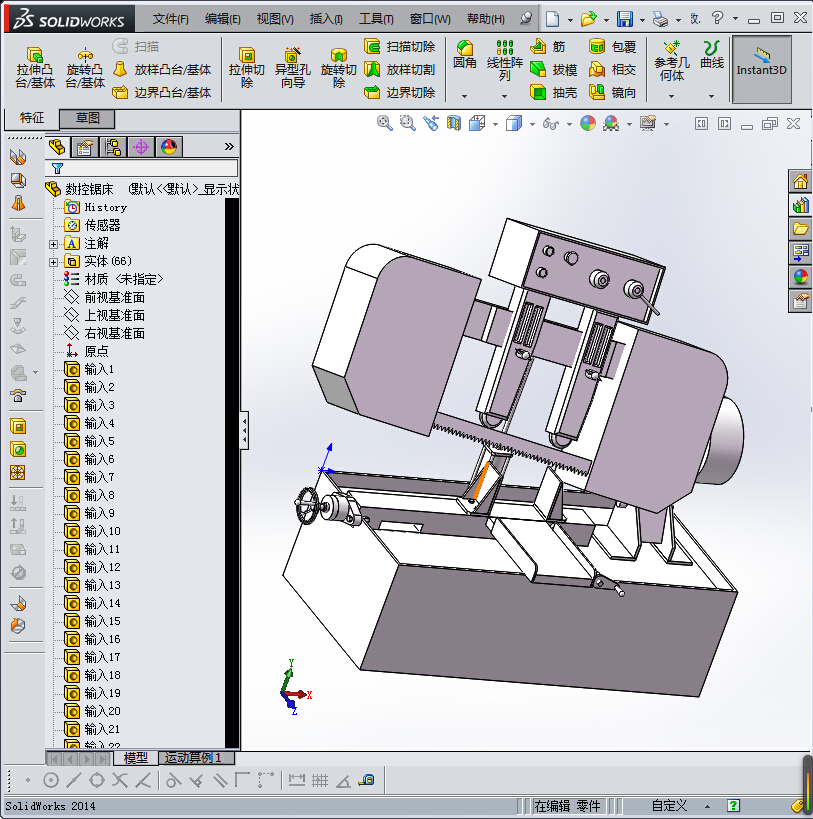The width and height of the screenshot is (813, 819).
Task: Click the 自定义 units status bar entry
Action: [669, 805]
